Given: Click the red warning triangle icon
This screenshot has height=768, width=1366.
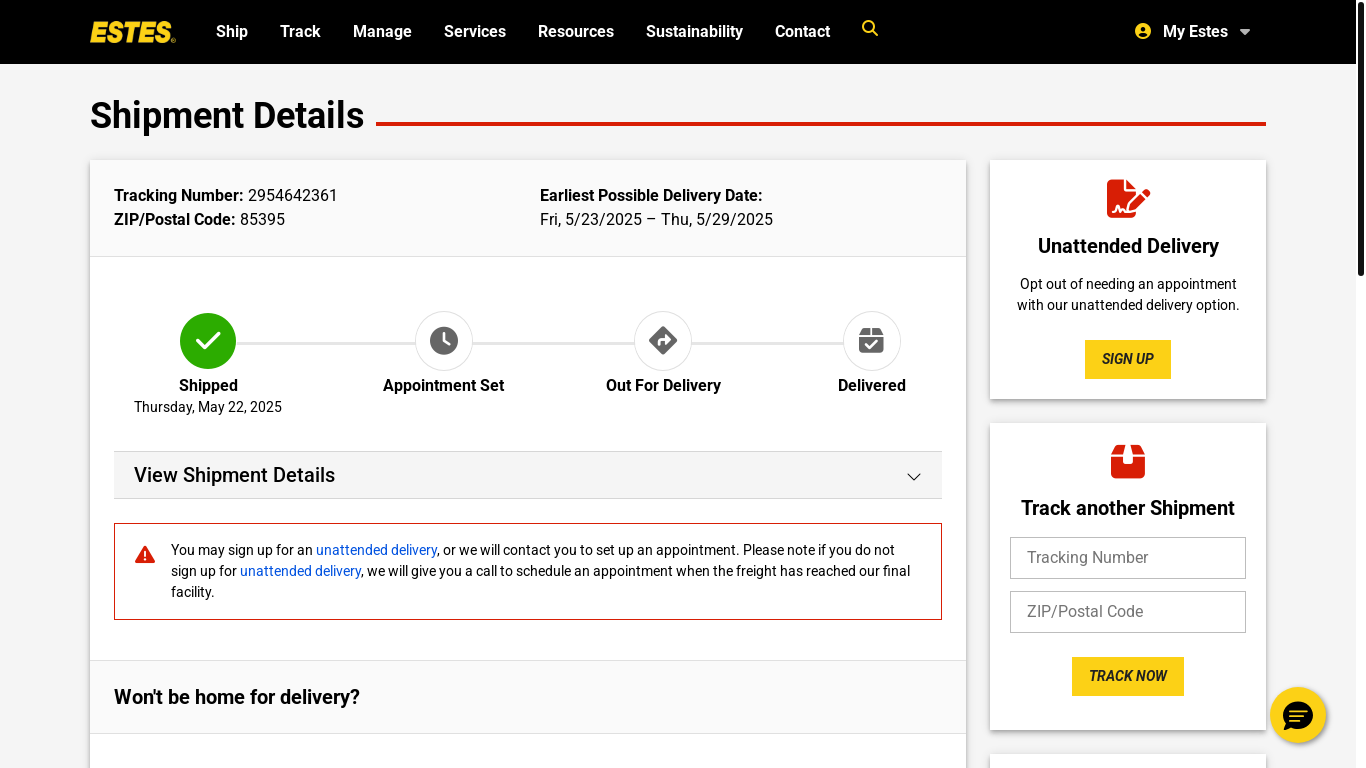Looking at the screenshot, I should point(145,554).
